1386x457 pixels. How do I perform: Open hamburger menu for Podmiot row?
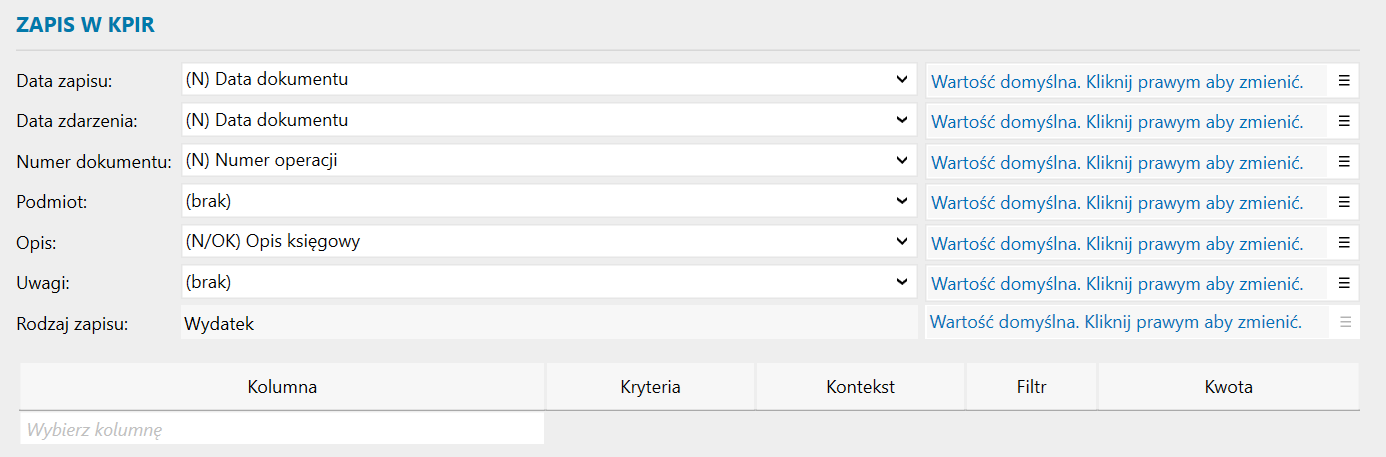tap(1344, 202)
